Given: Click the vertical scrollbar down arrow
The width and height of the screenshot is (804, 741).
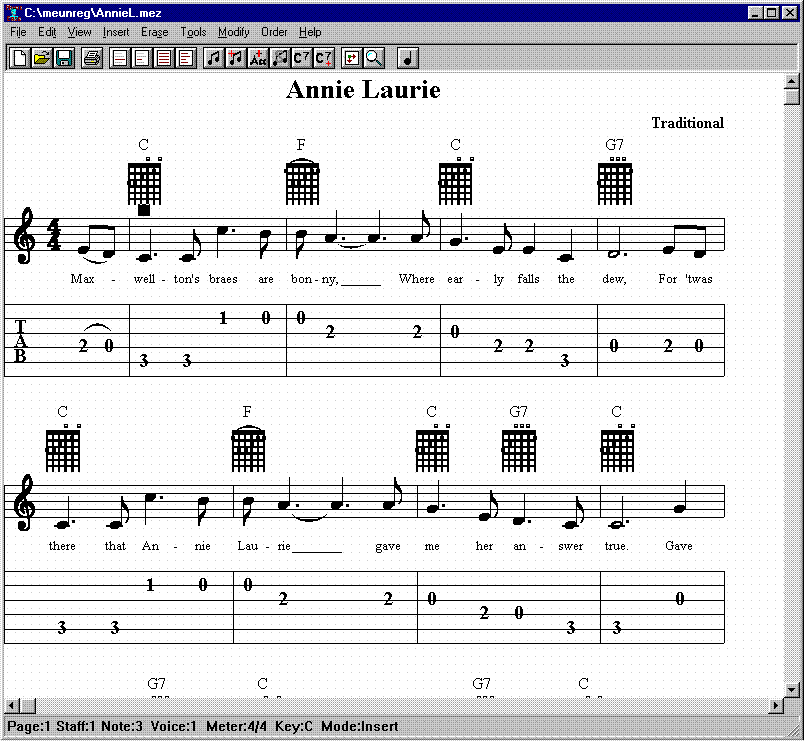Looking at the screenshot, I should click(x=792, y=689).
